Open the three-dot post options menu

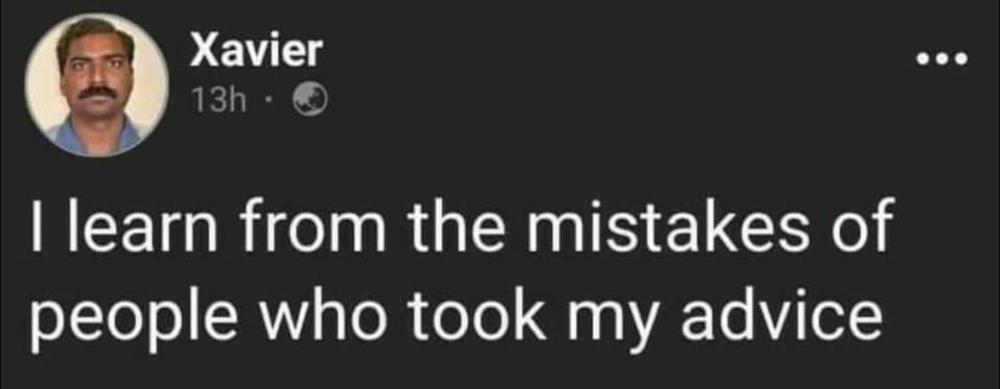tap(942, 61)
